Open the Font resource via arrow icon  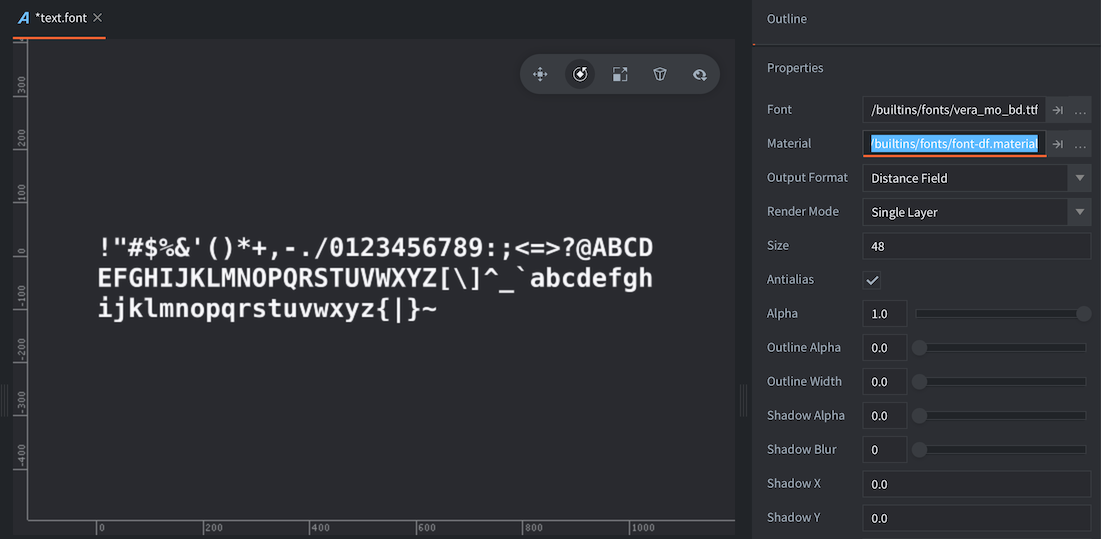pos(1057,110)
